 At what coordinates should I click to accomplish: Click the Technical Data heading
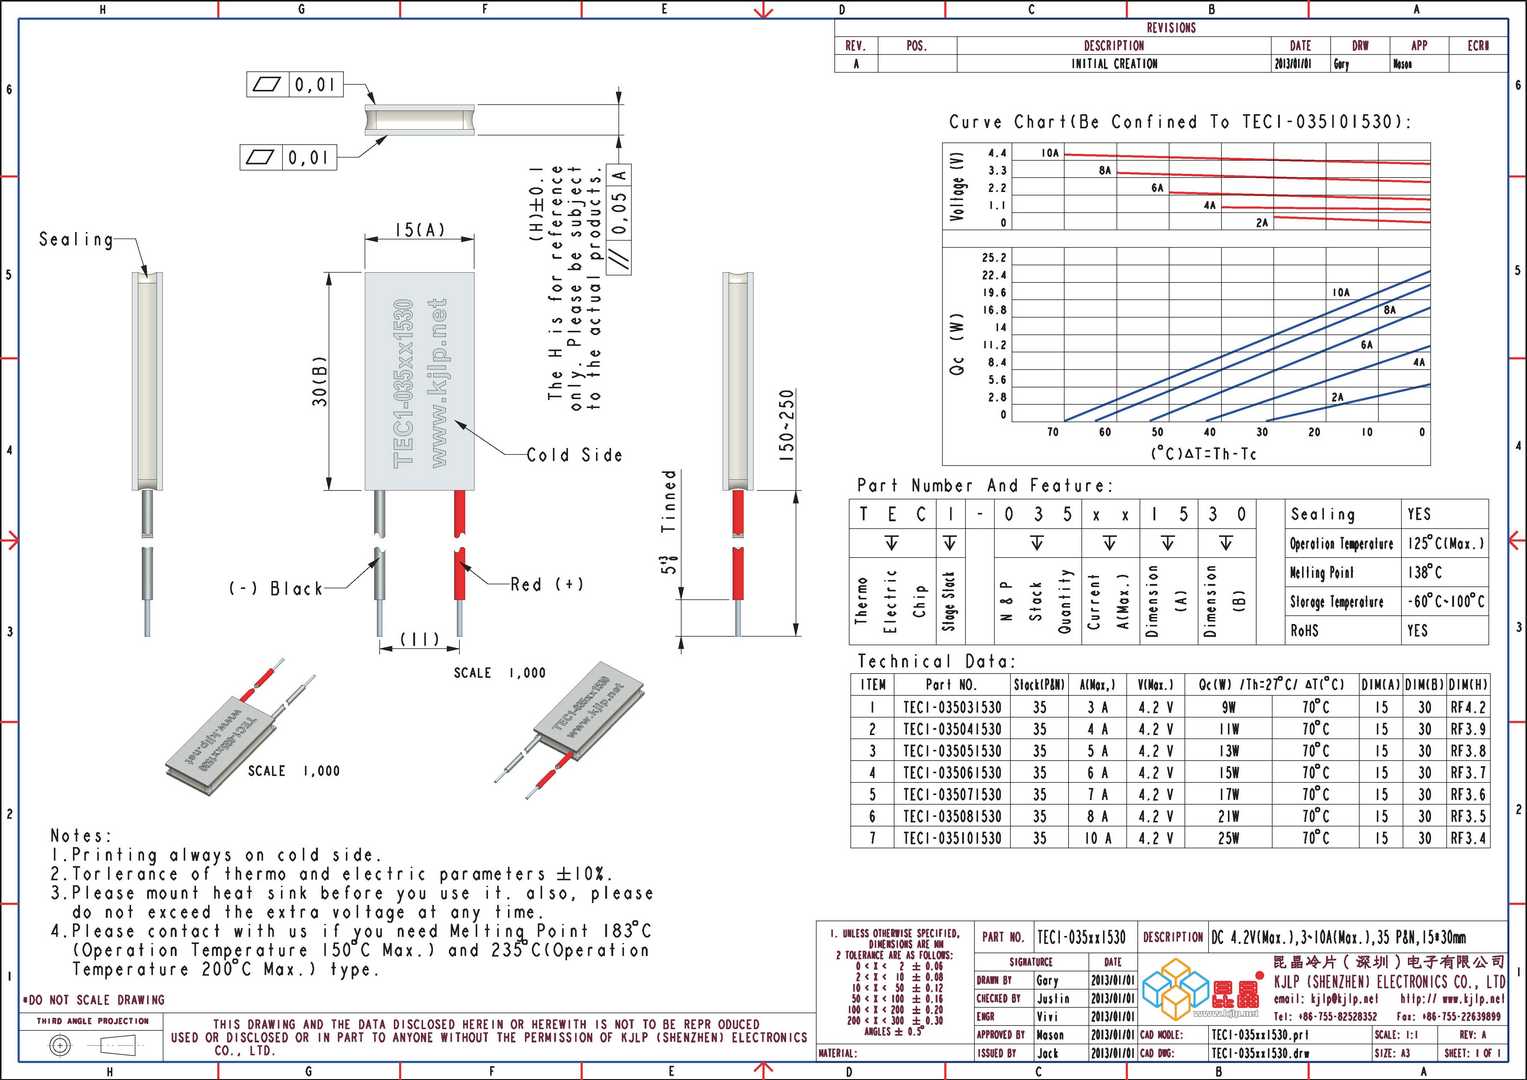tap(936, 661)
